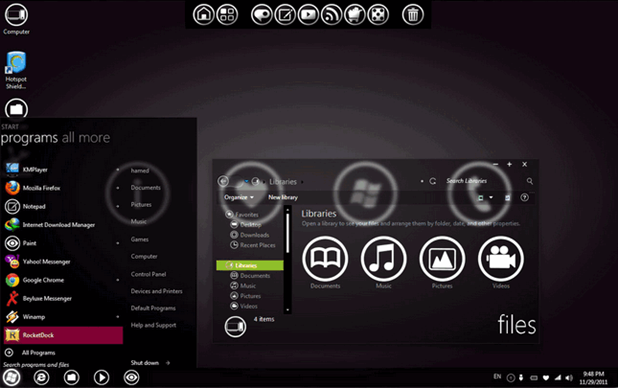Select Downloads under Favorites
The image size is (618, 388).
coord(250,235)
